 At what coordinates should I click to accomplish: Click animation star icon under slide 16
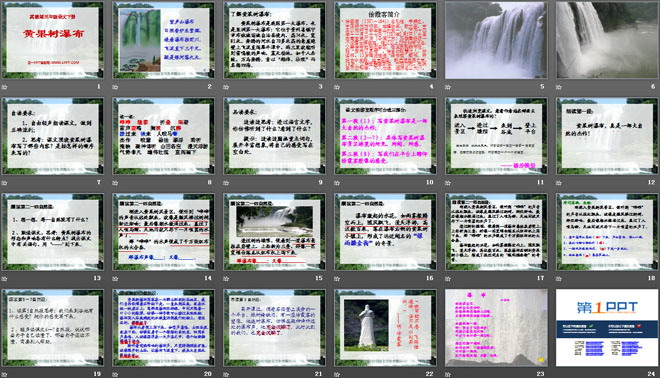337,278
